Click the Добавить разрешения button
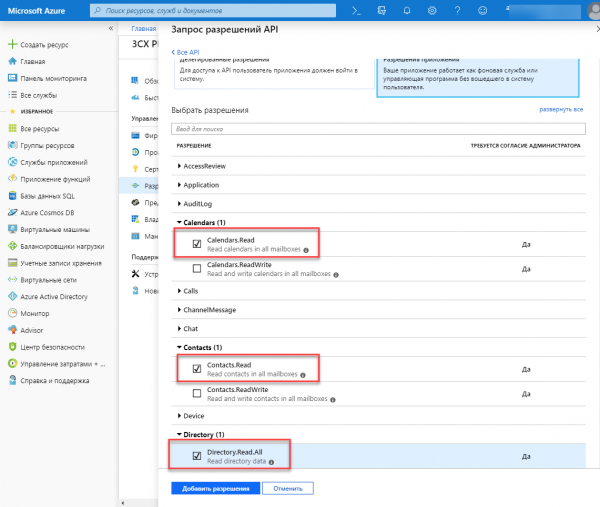Image resolution: width=600 pixels, height=507 pixels. [216, 488]
